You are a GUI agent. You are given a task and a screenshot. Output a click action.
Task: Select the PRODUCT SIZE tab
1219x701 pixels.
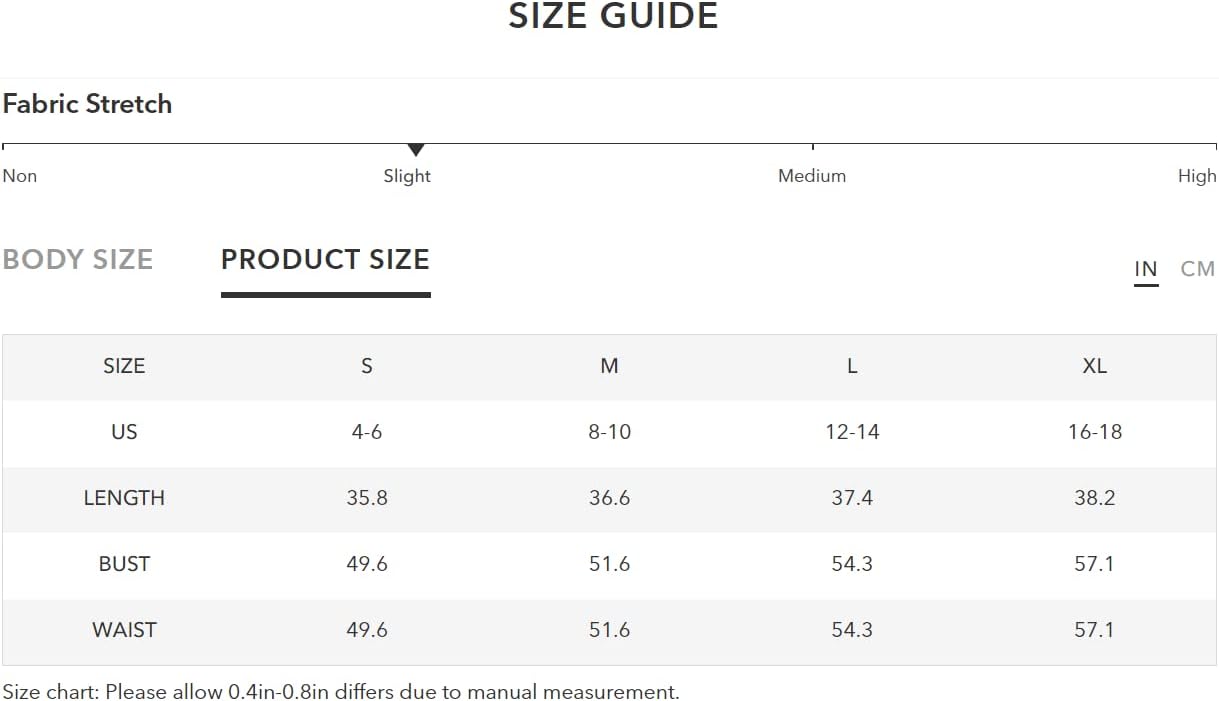point(325,259)
